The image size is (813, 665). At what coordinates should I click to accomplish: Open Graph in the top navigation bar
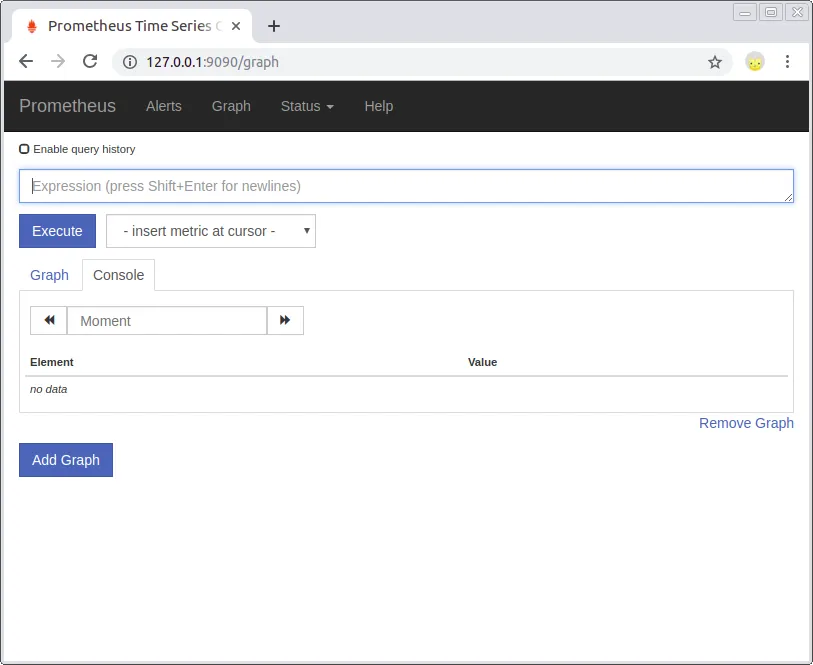(231, 106)
